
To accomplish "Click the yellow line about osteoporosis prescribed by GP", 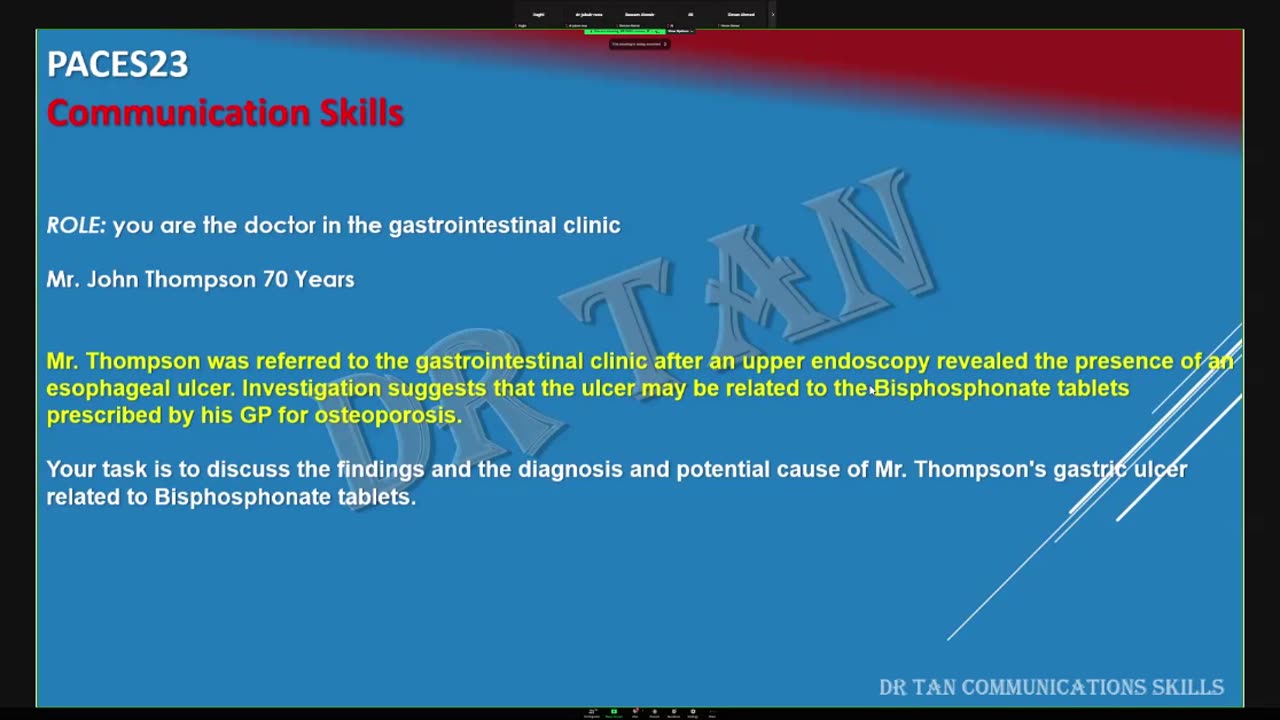I will pyautogui.click(x=254, y=415).
